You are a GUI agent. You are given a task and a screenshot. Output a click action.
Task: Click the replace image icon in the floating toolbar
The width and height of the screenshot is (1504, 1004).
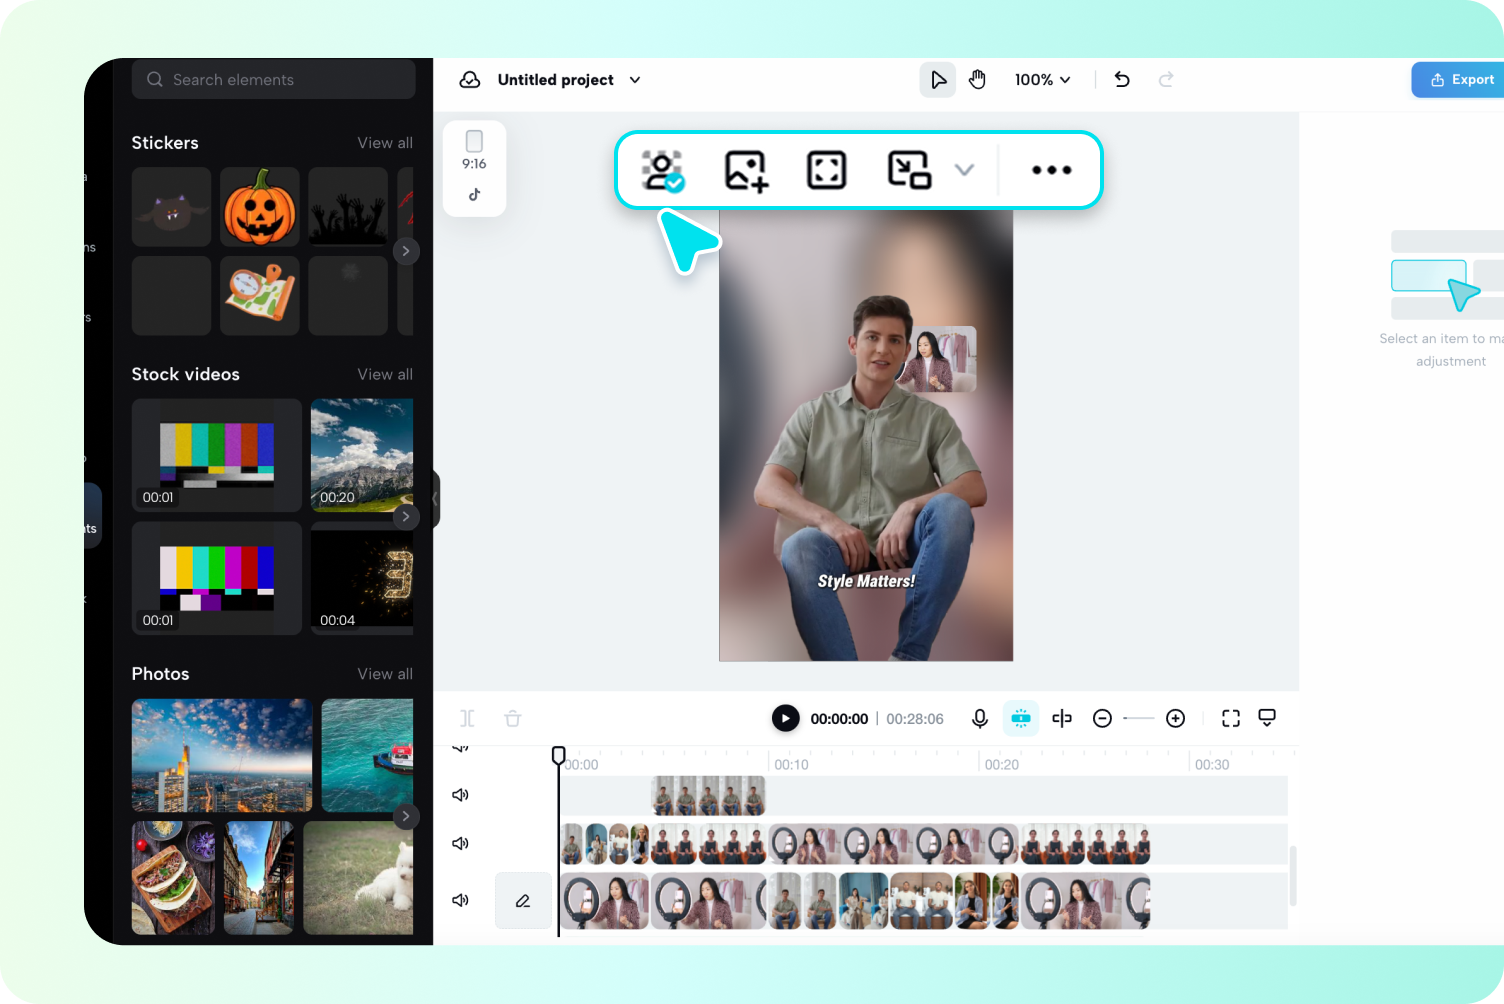pos(744,170)
